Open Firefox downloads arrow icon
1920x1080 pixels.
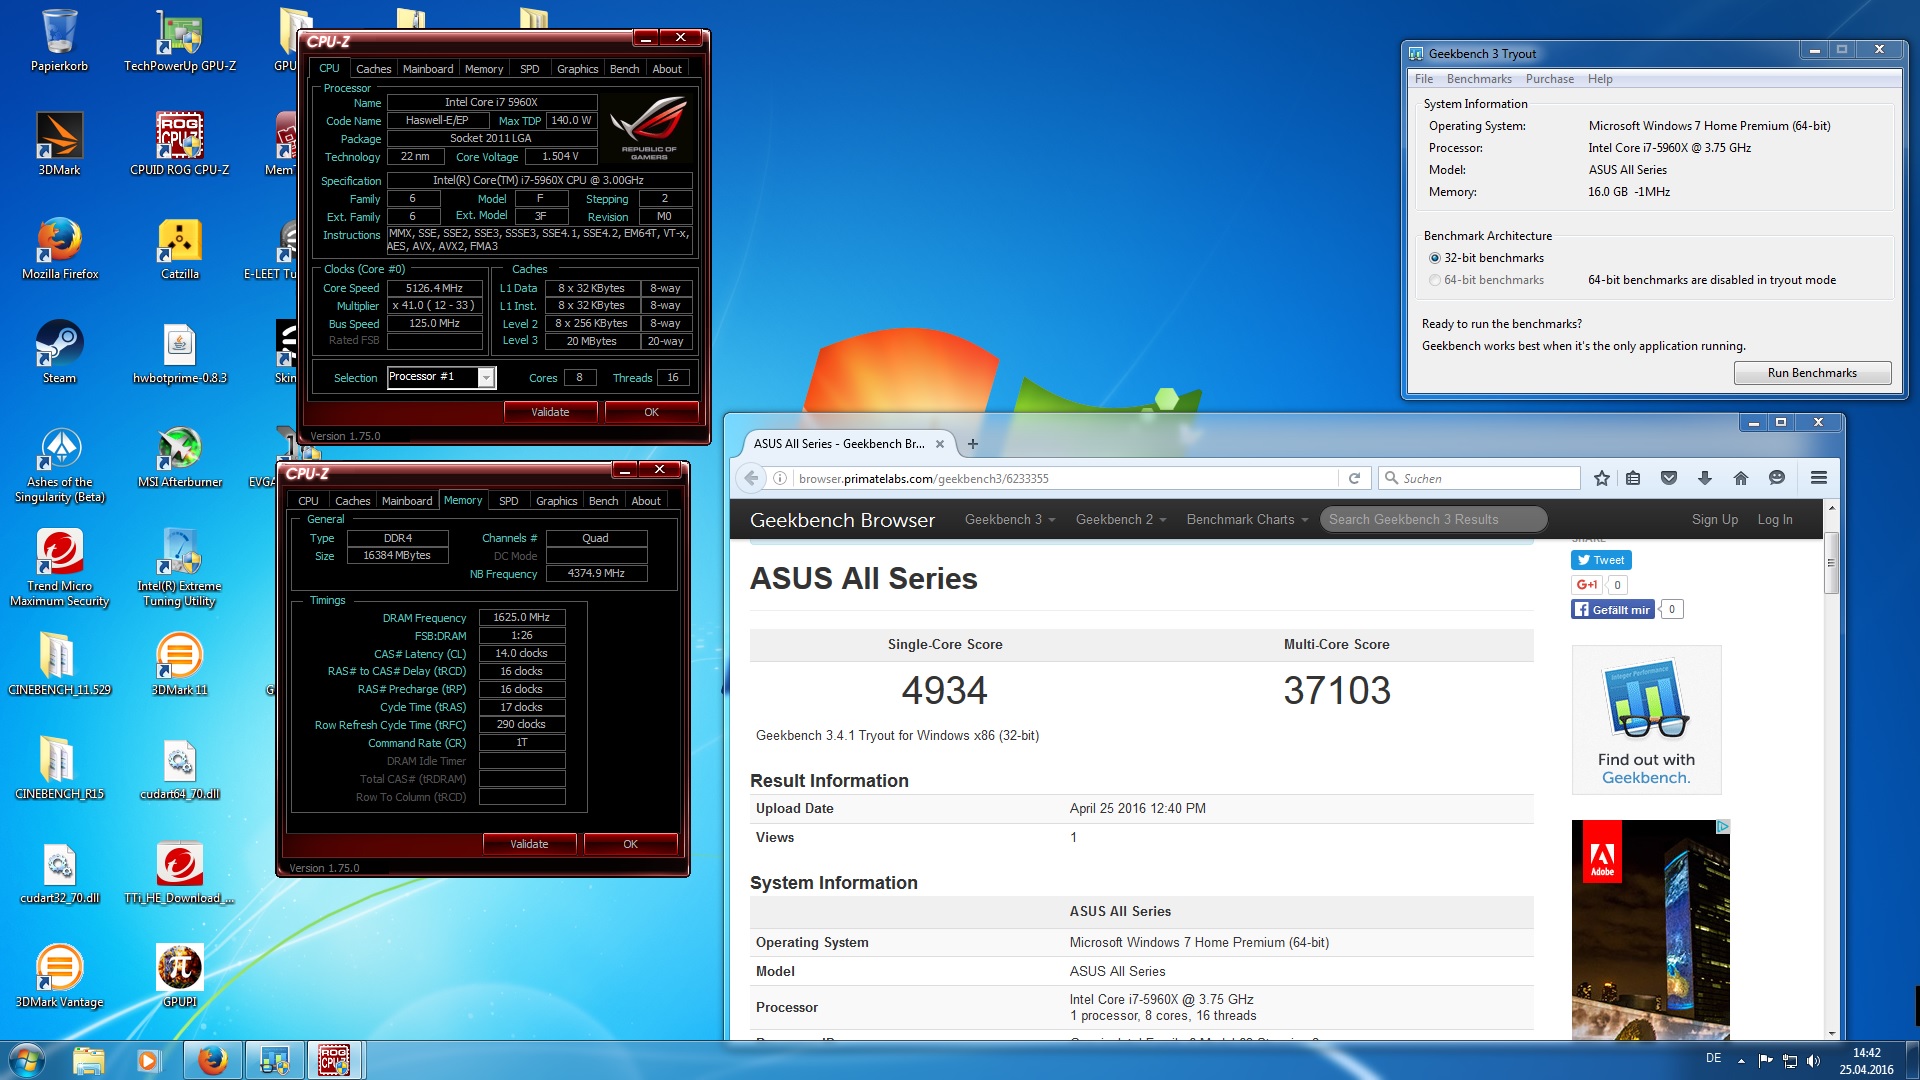coord(1705,478)
